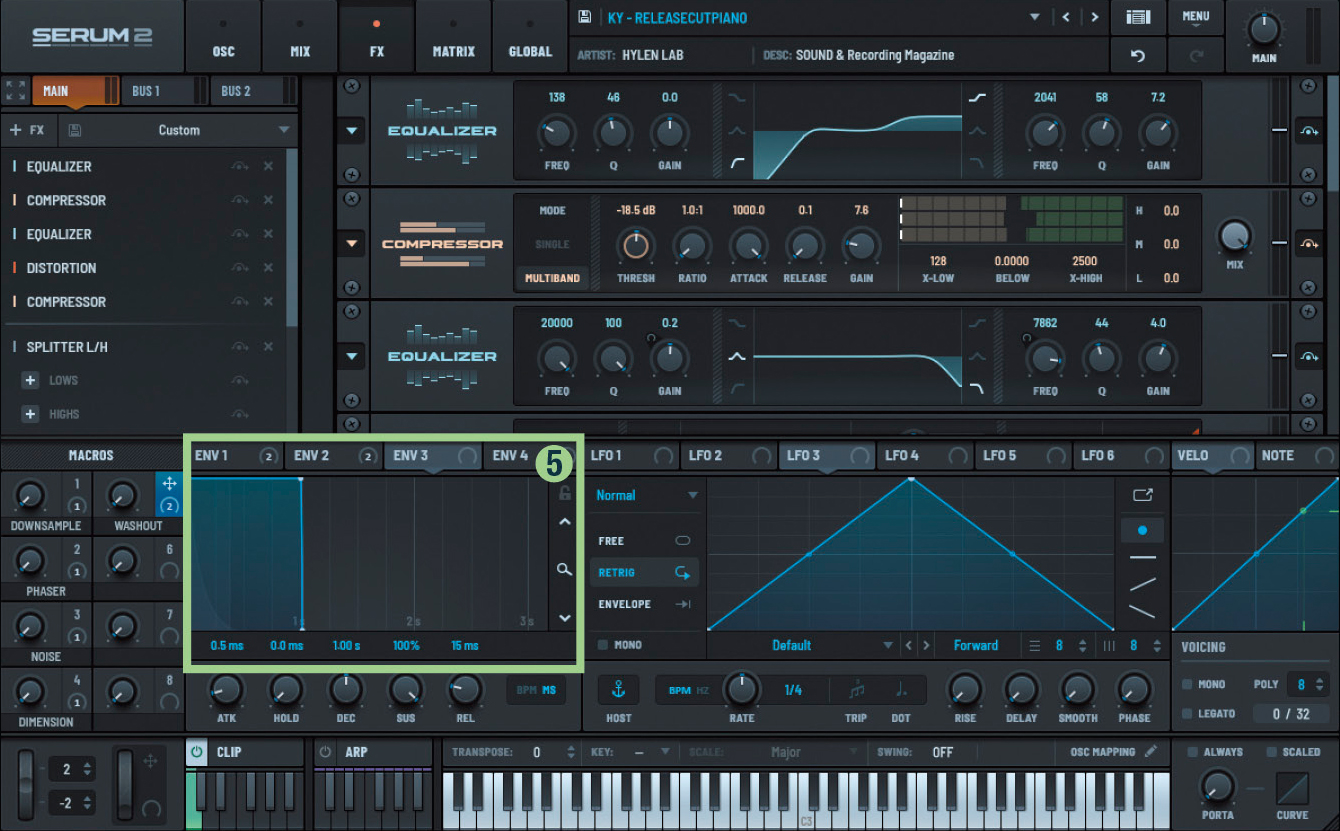The width and height of the screenshot is (1340, 831).
Task: Enable the LFO MONO checkbox
Action: pos(602,645)
